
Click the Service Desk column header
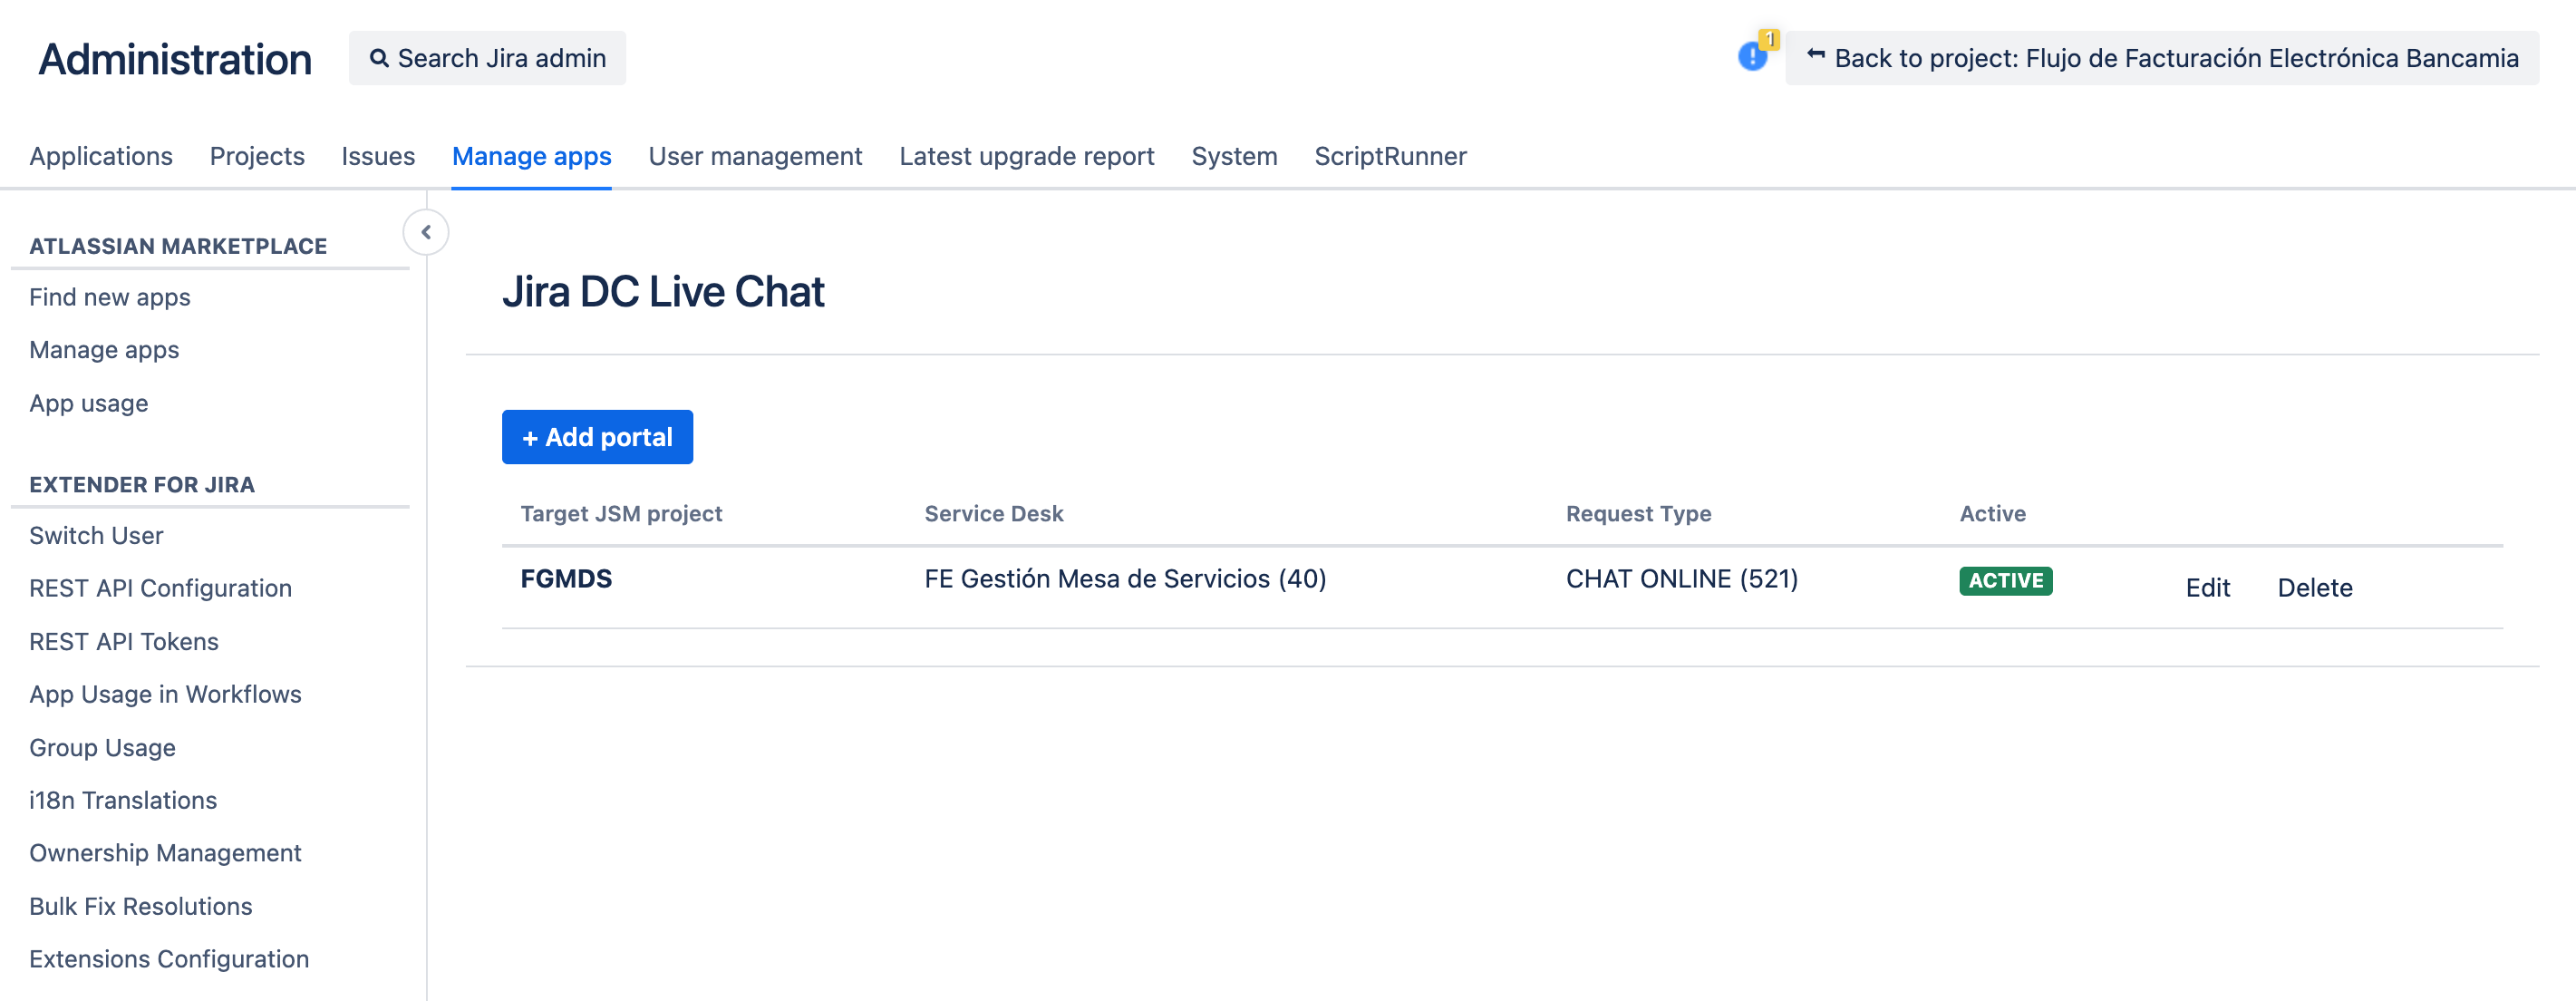pyautogui.click(x=994, y=514)
